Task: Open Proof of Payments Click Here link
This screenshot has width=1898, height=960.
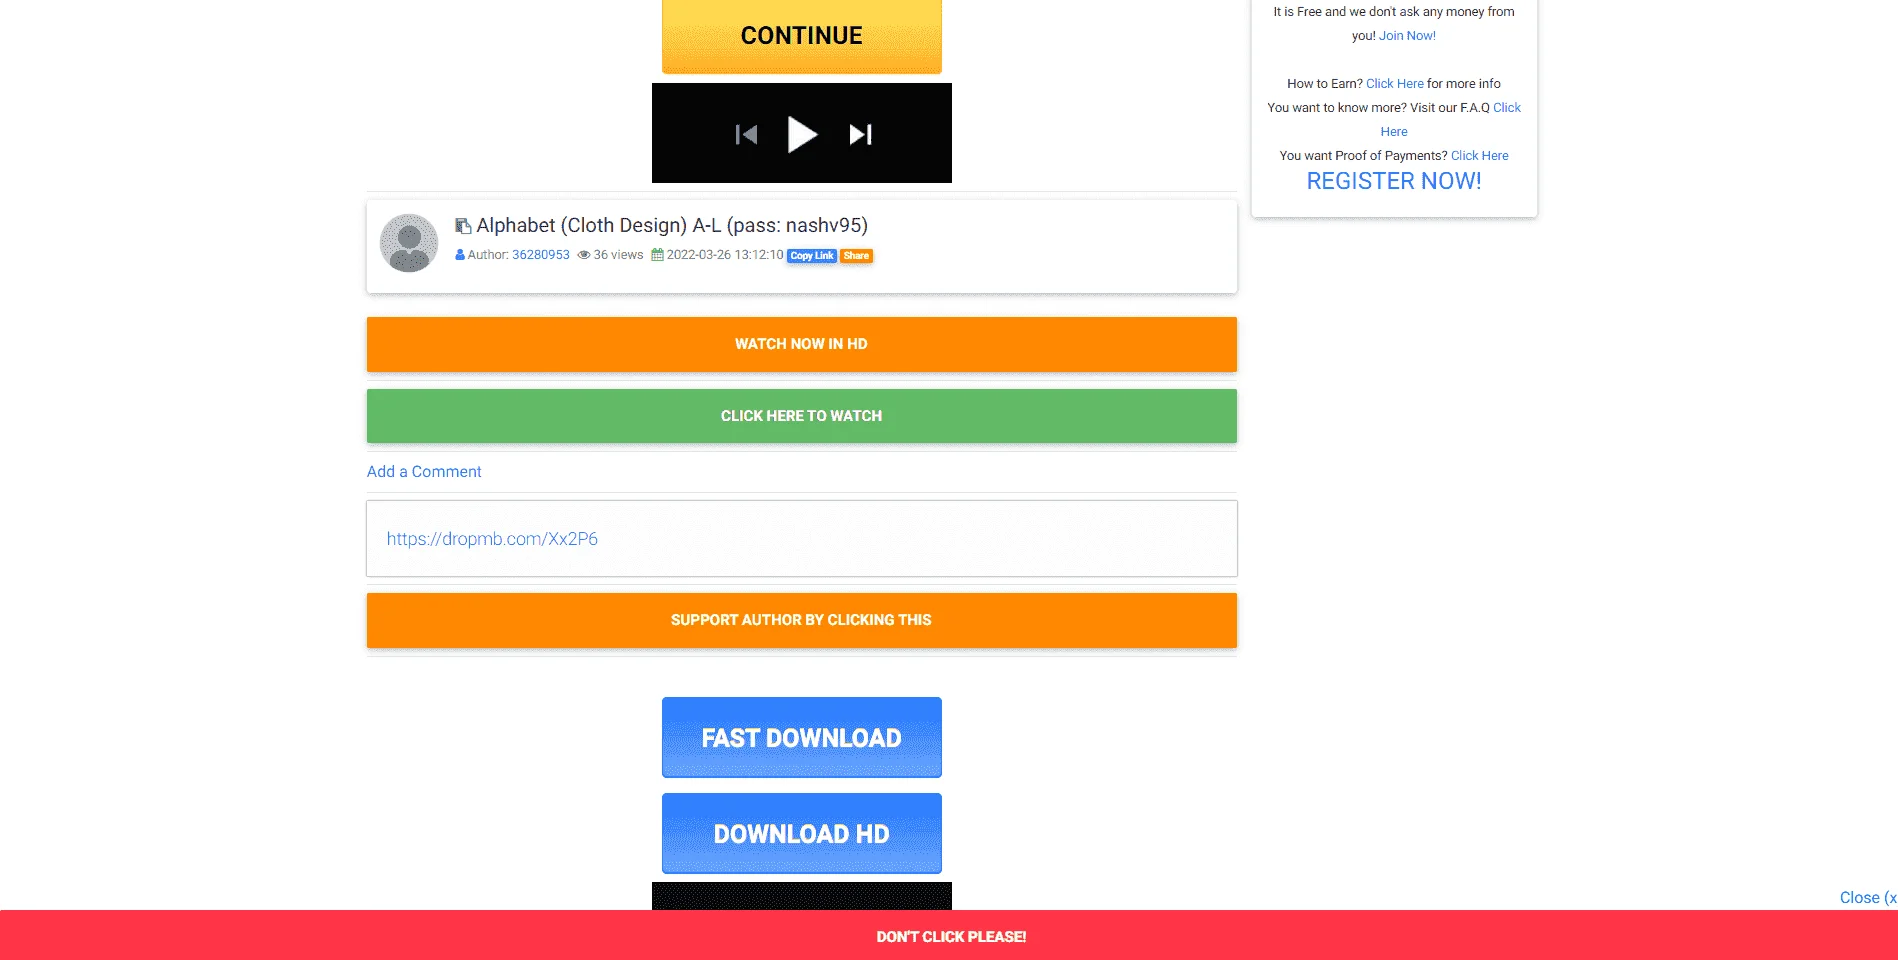Action: [x=1479, y=156]
